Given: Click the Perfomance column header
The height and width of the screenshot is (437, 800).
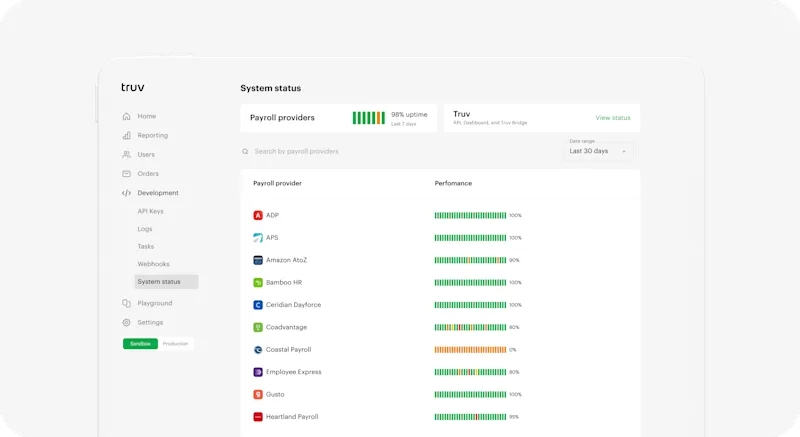Looking at the screenshot, I should pyautogui.click(x=453, y=183).
